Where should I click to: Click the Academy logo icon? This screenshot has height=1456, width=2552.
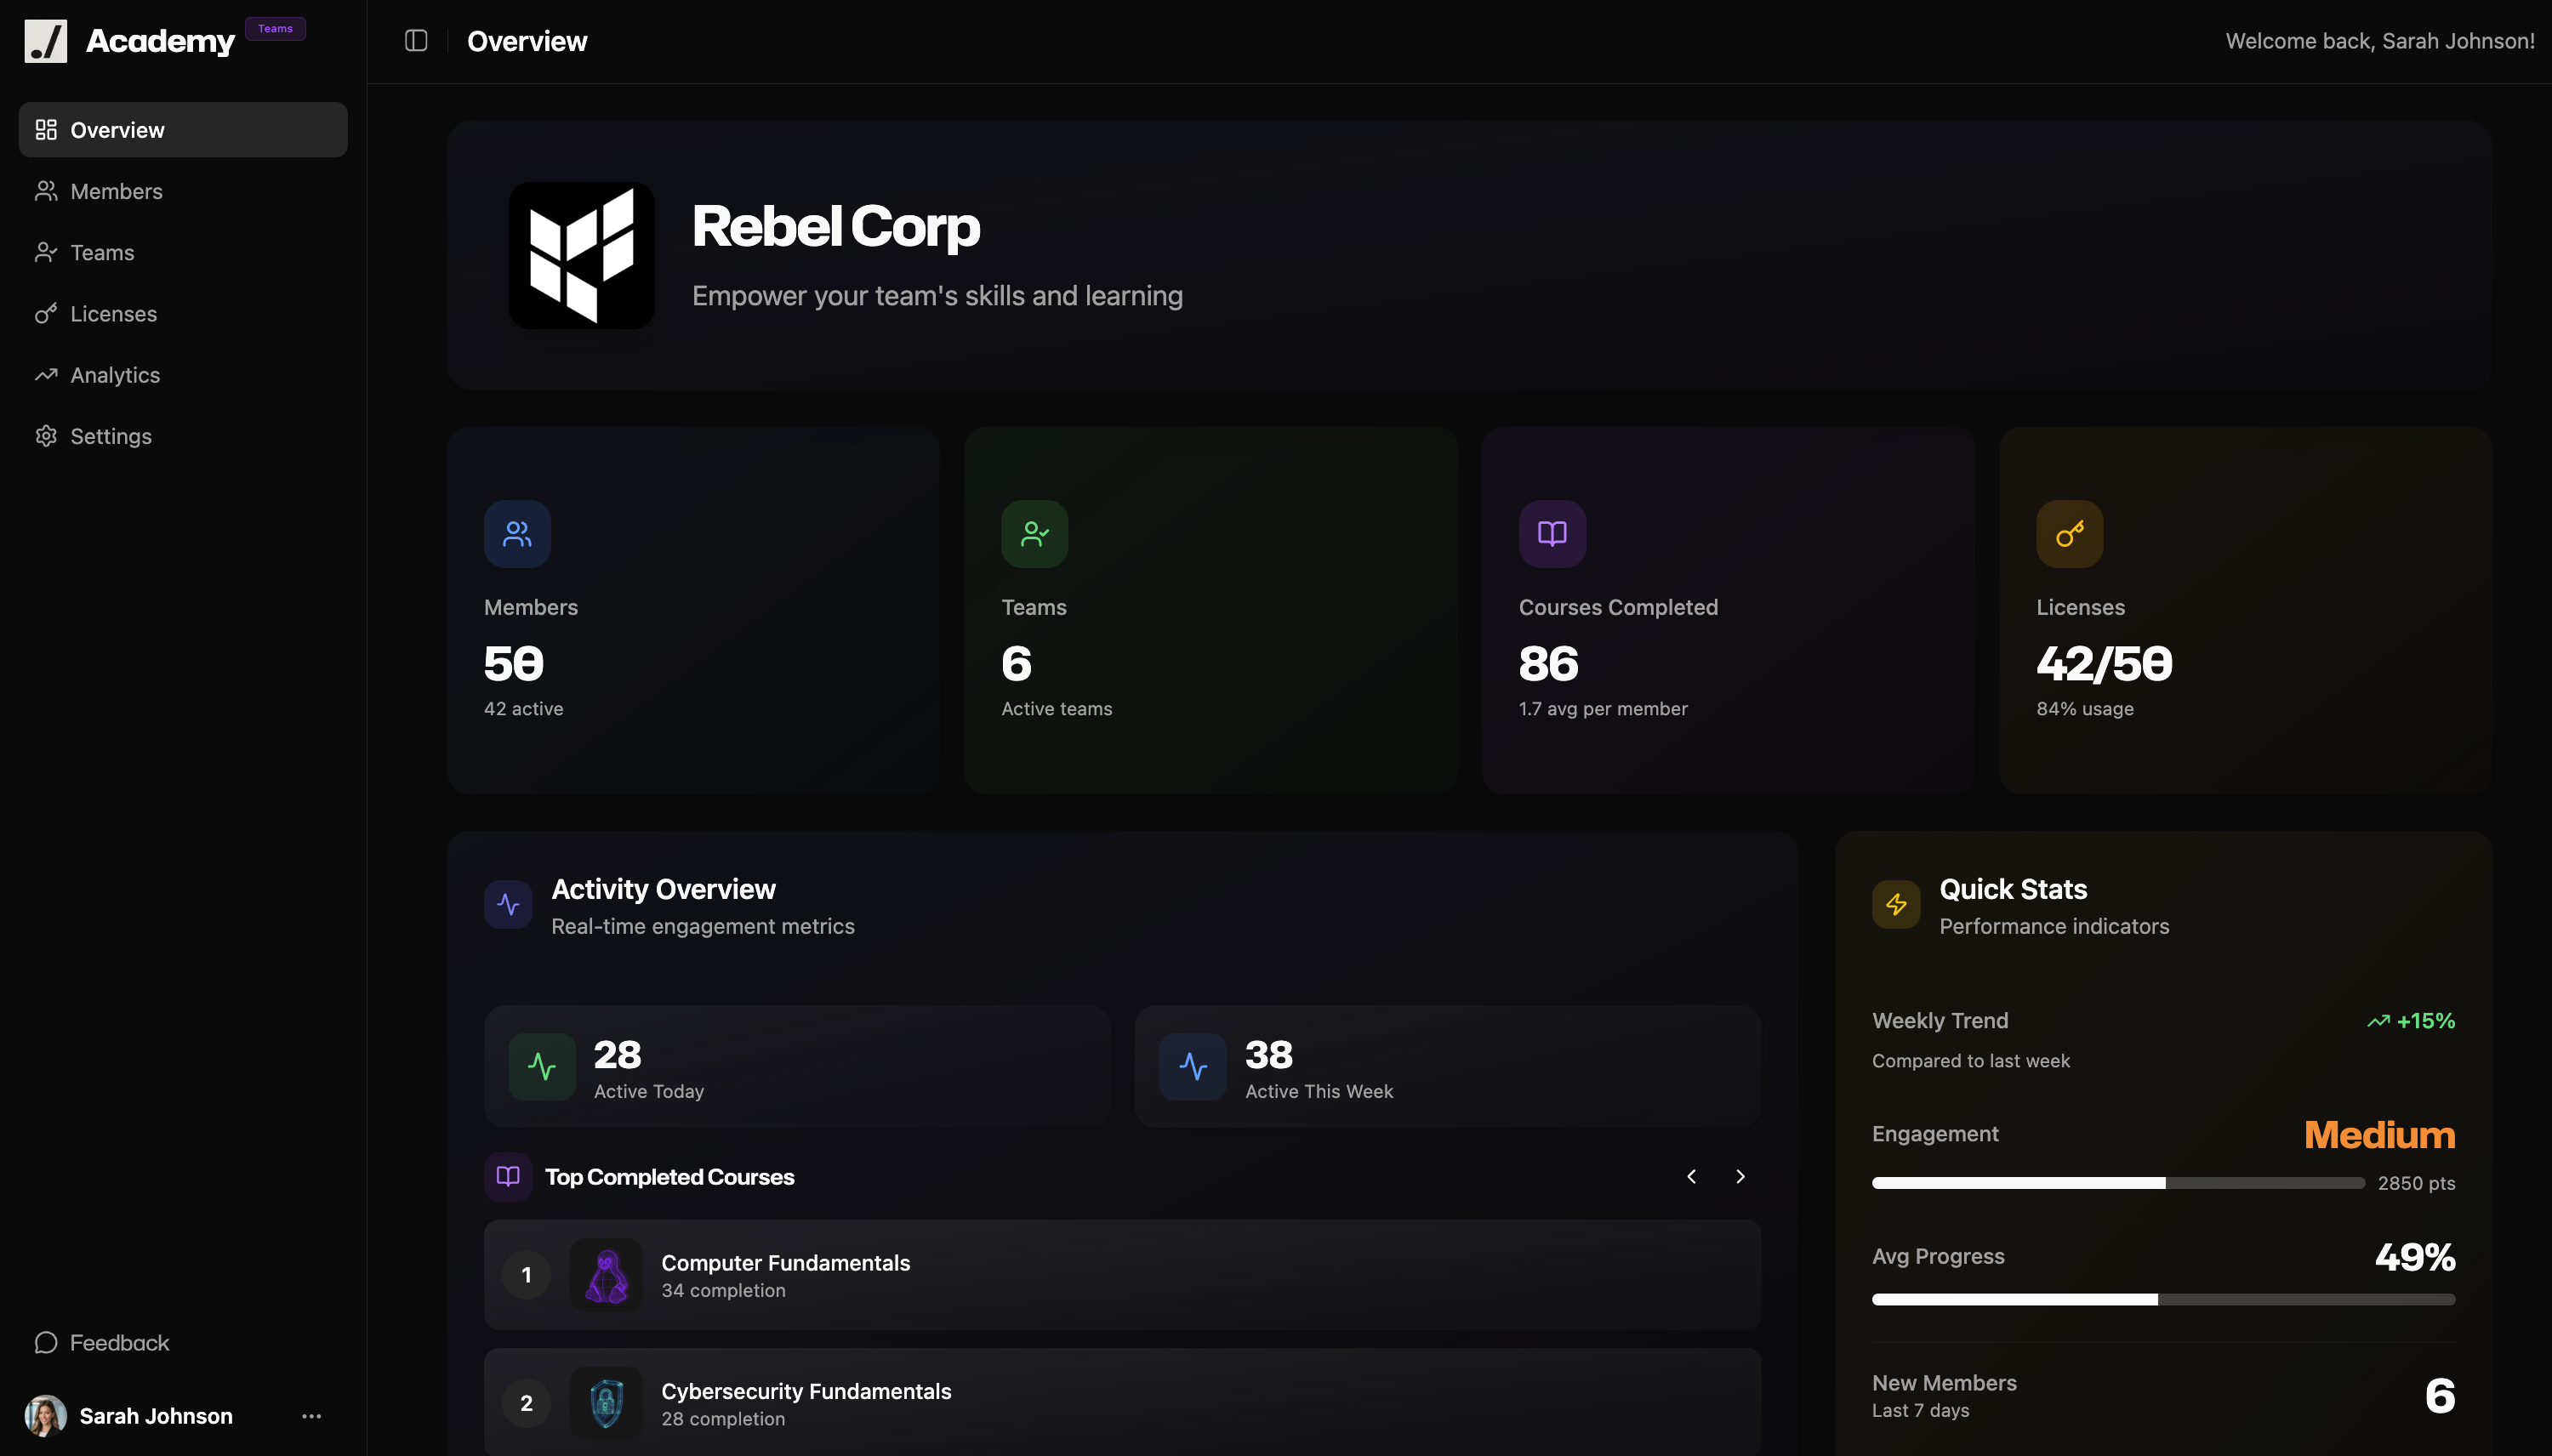click(46, 41)
